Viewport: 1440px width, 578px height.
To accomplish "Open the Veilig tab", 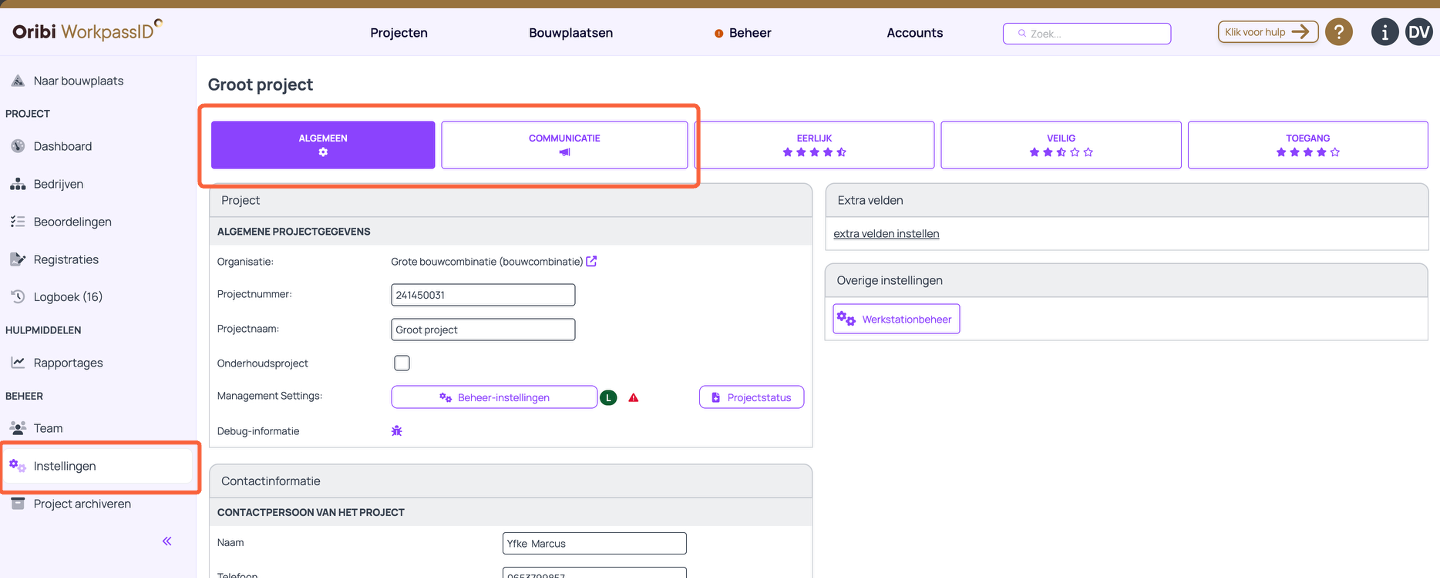I will point(1061,145).
